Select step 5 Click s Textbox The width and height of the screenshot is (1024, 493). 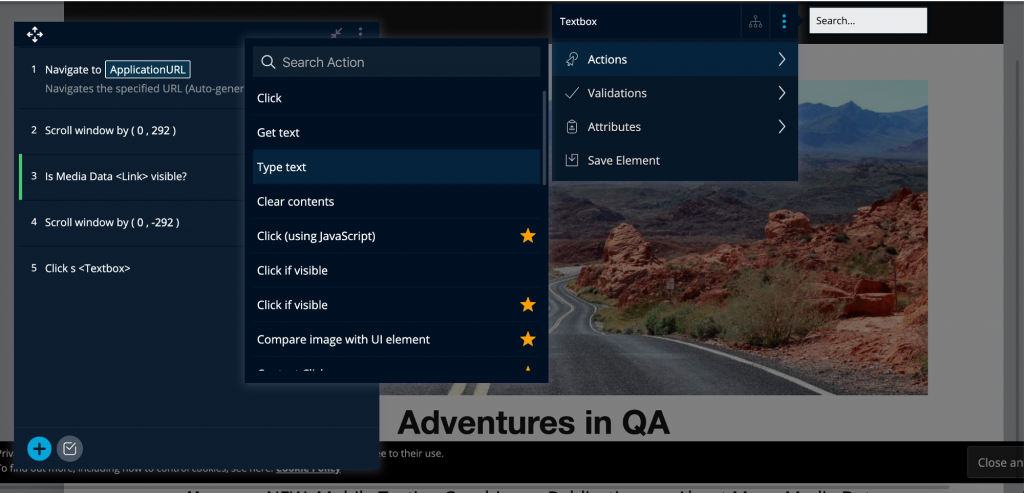pyautogui.click(x=88, y=268)
